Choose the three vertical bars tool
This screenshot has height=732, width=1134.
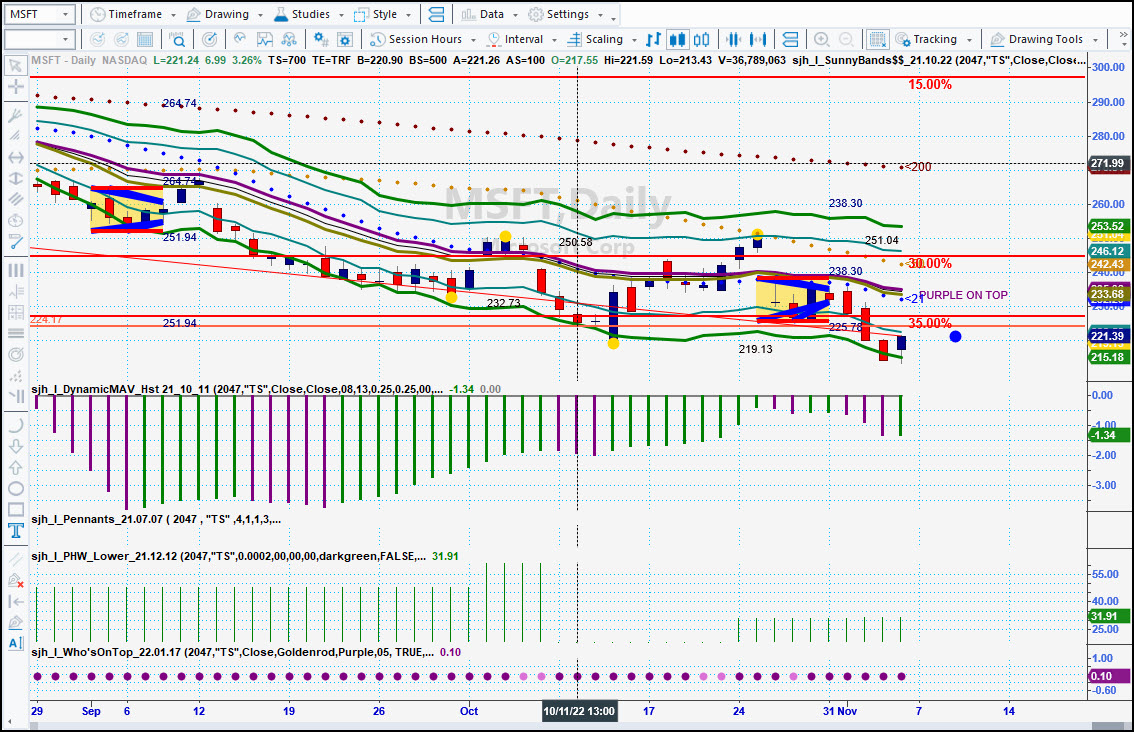pyautogui.click(x=15, y=270)
